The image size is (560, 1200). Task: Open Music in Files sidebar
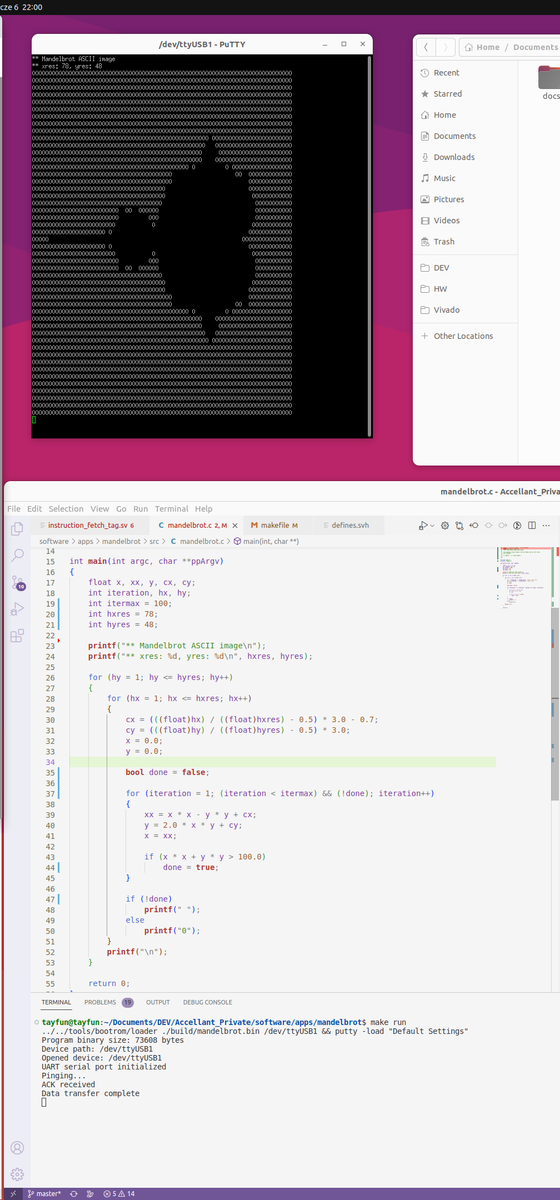pos(466,178)
